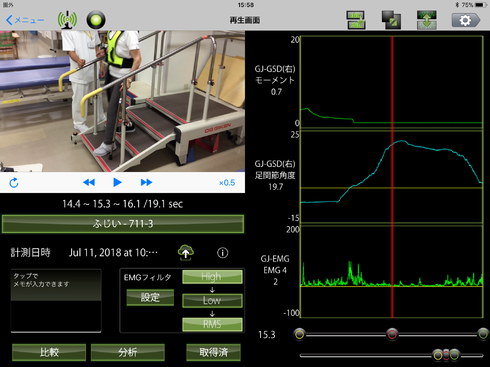Fast-forward the video playback
490x367 pixels.
146,182
